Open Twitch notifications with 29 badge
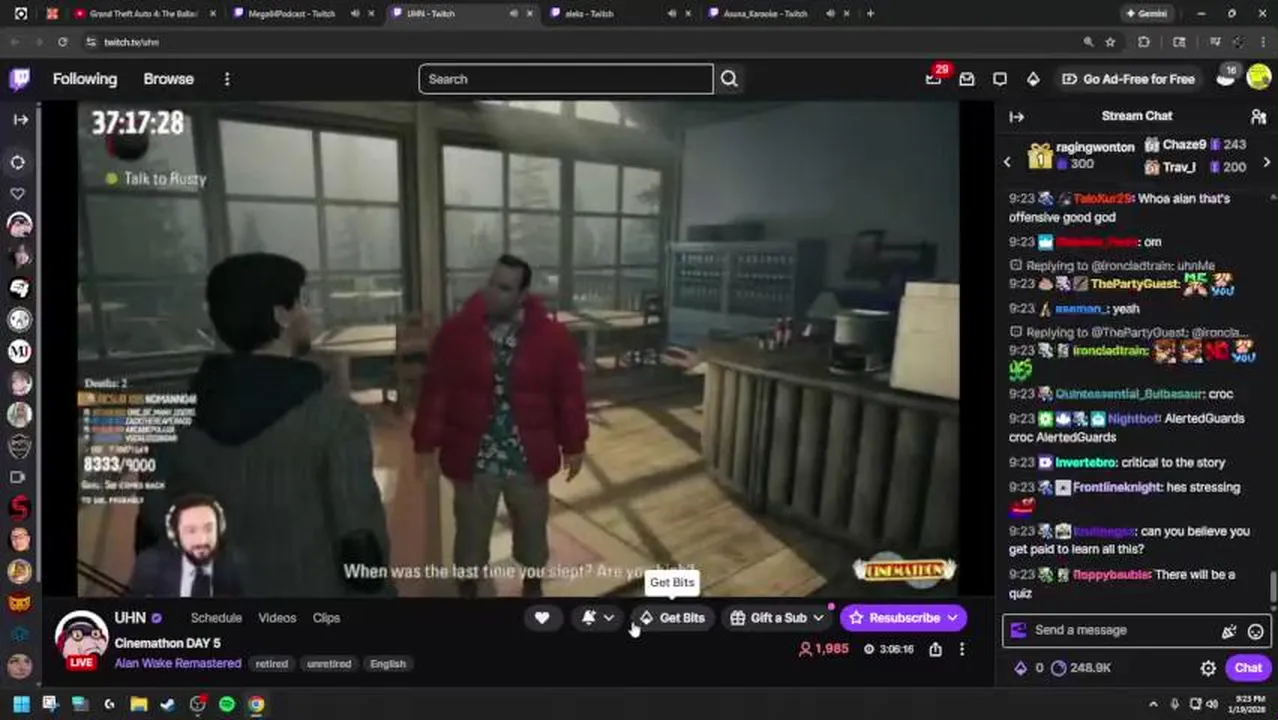The height and width of the screenshot is (720, 1278). [x=934, y=78]
